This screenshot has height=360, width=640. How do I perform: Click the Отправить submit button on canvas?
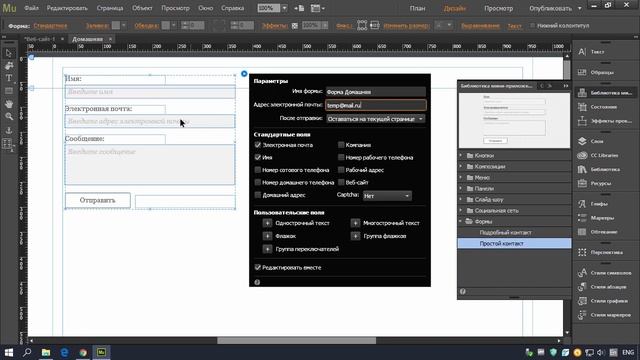point(98,200)
